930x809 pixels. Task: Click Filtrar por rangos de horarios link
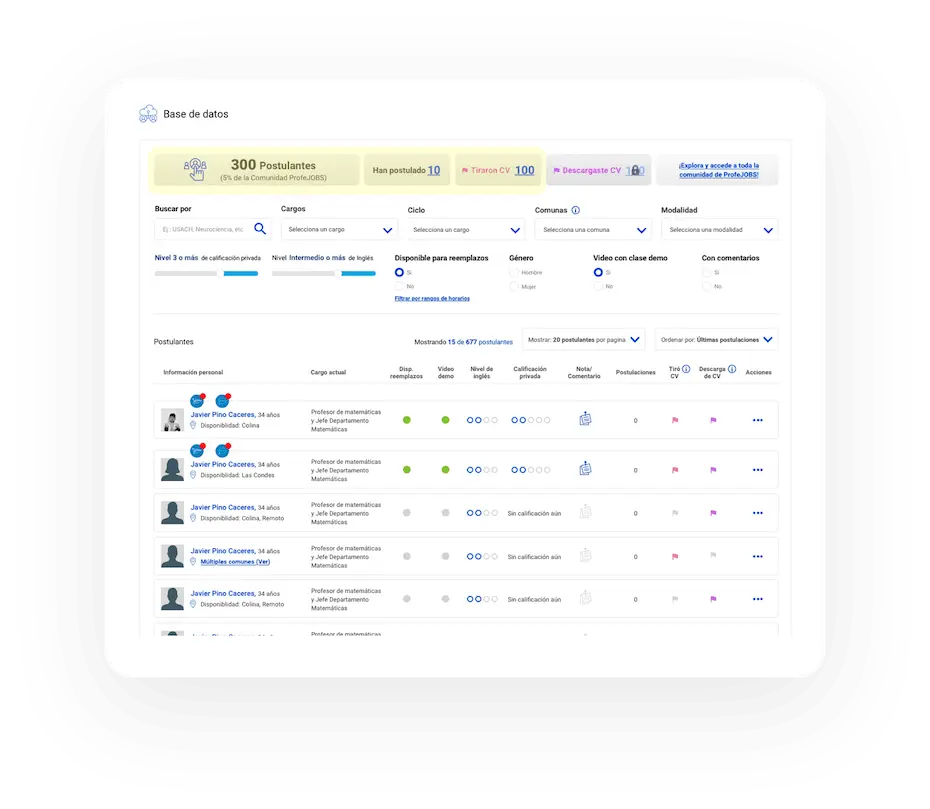click(432, 298)
